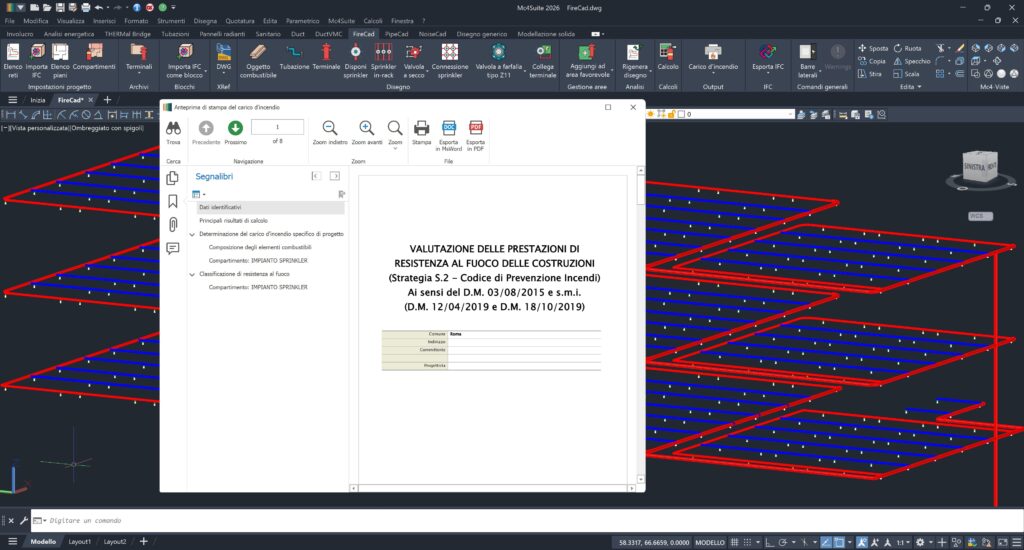Toggle polar tracking in status bar
The width and height of the screenshot is (1024, 550).
coord(783,542)
